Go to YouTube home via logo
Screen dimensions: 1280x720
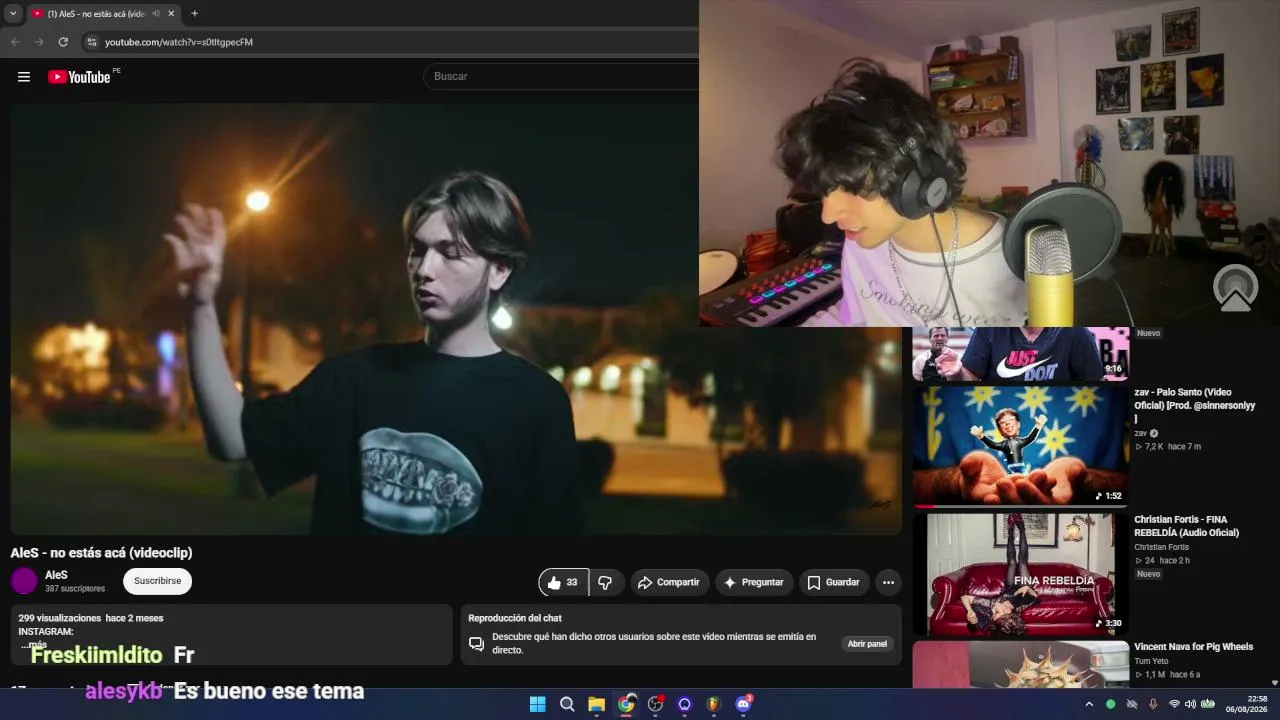point(79,77)
